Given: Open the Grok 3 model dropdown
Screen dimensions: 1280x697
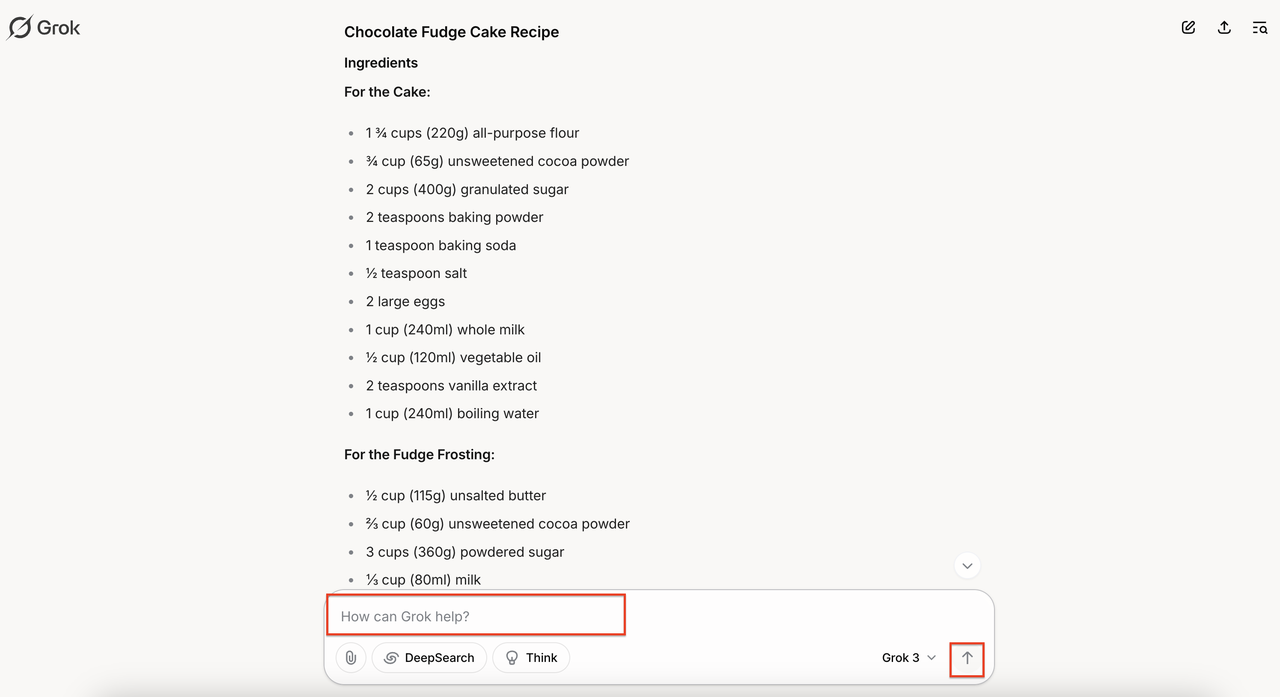Looking at the screenshot, I should [x=909, y=658].
